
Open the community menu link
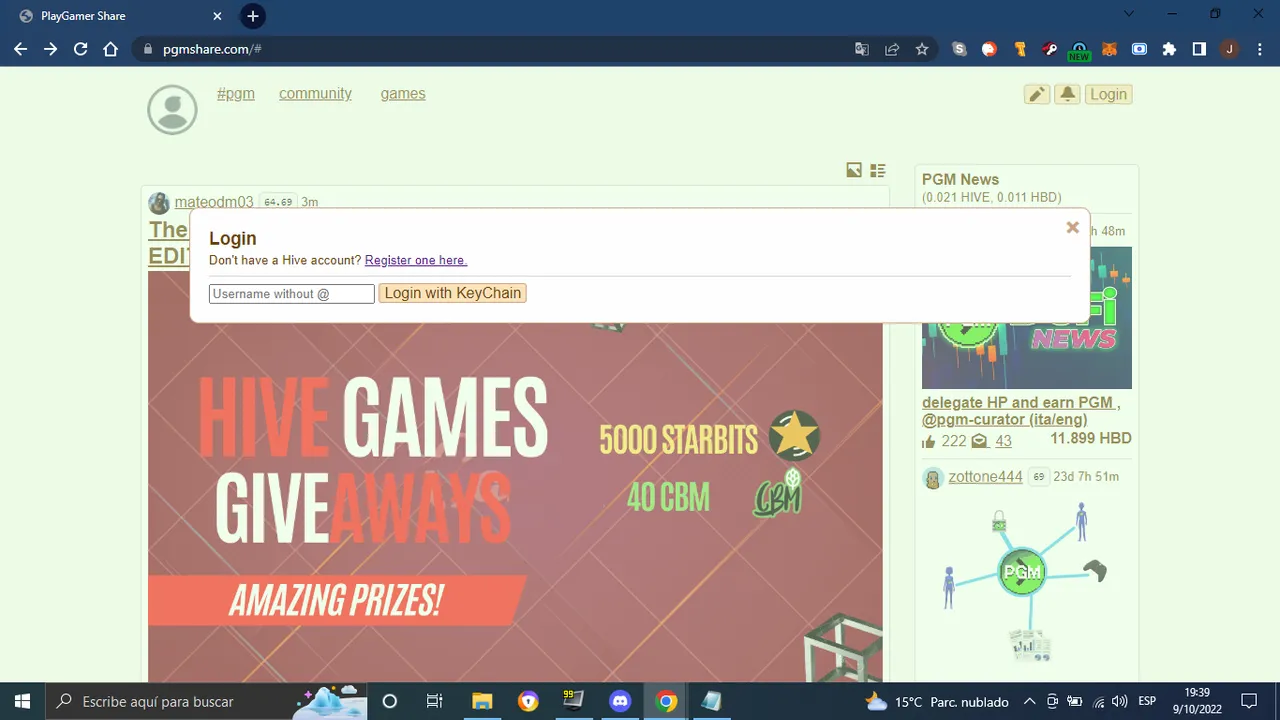click(315, 93)
